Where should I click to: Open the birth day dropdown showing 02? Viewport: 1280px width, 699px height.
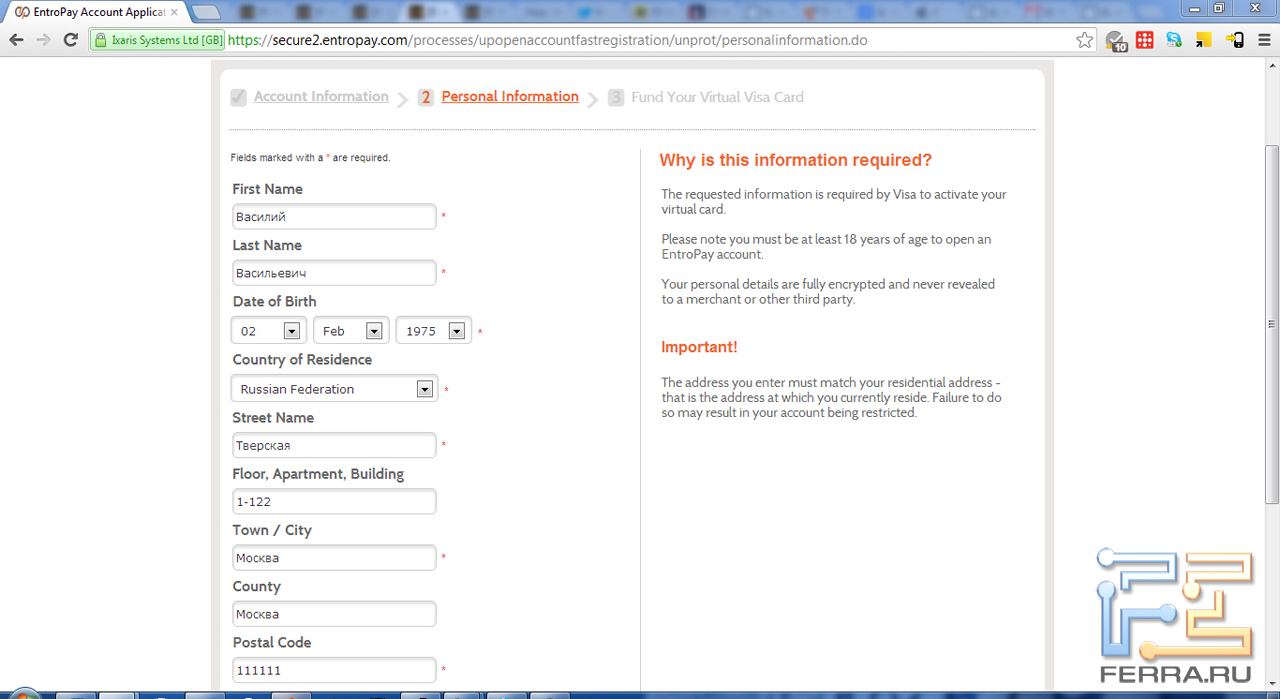(269, 331)
